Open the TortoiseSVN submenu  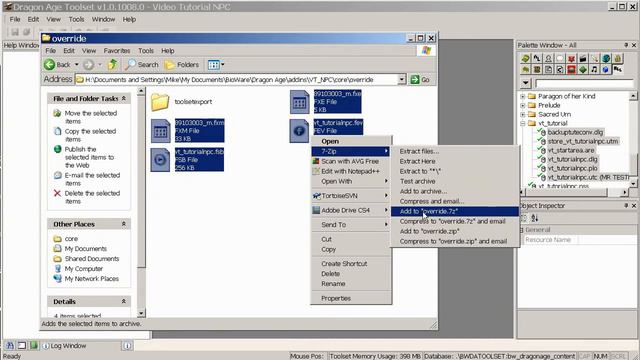coord(351,196)
